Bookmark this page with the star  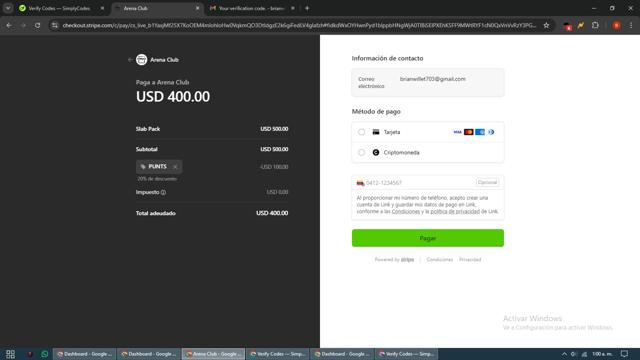tap(546, 25)
